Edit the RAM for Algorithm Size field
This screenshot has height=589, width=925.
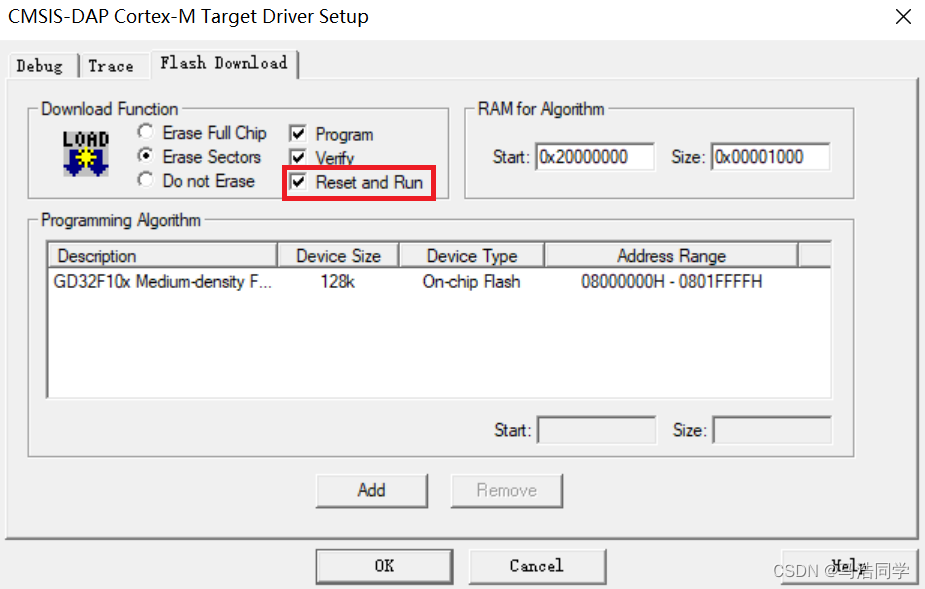pyautogui.click(x=770, y=157)
